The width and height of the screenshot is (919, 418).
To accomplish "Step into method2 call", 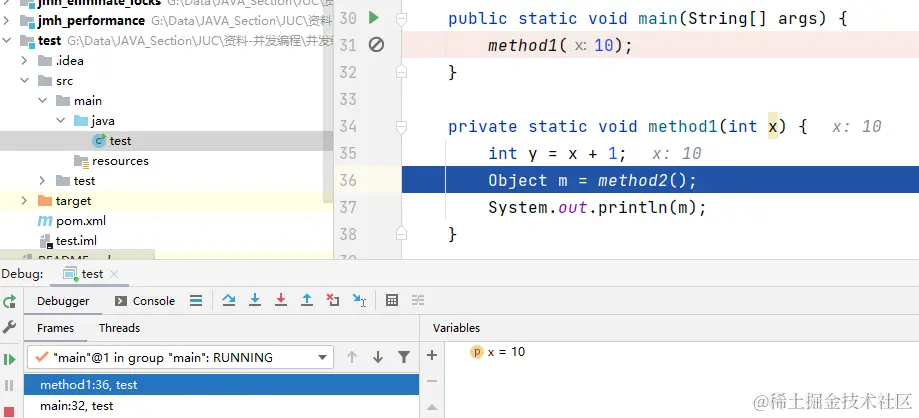I will tap(254, 301).
